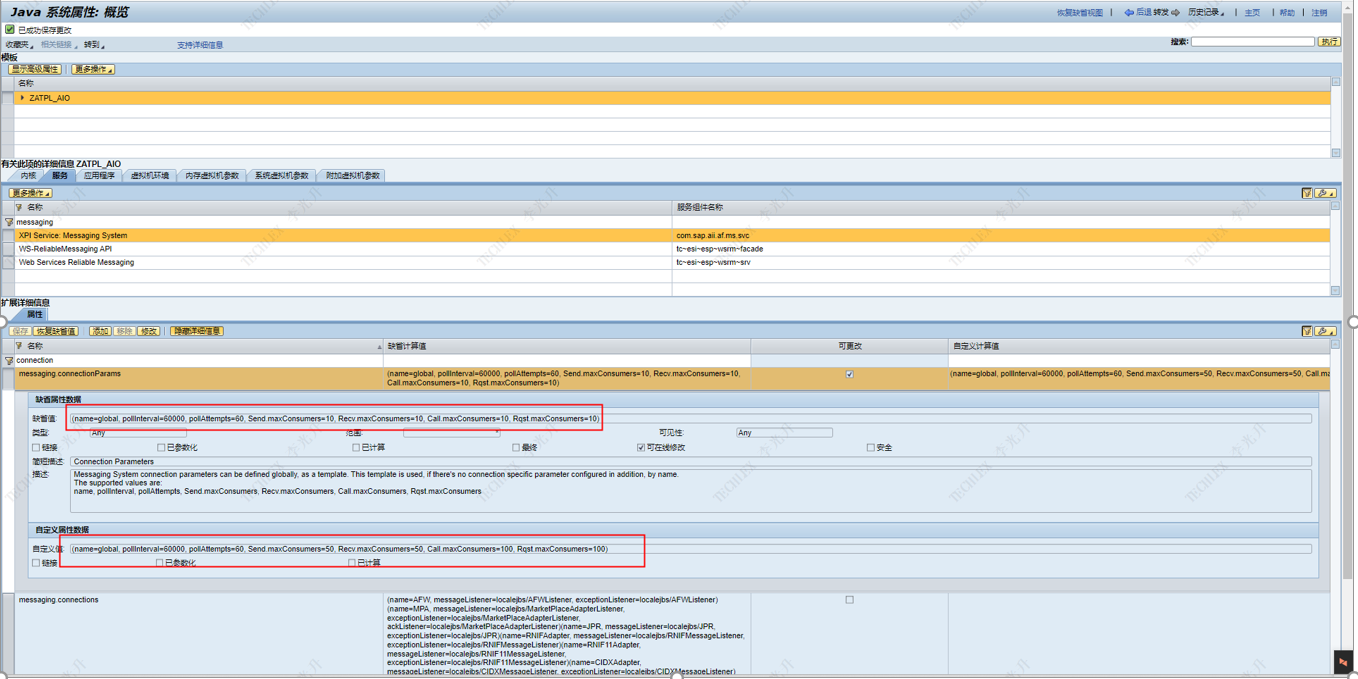Image resolution: width=1358 pixels, height=679 pixels.
Task: Click the filter icon in the services 名称 column header
Action: (x=19, y=207)
